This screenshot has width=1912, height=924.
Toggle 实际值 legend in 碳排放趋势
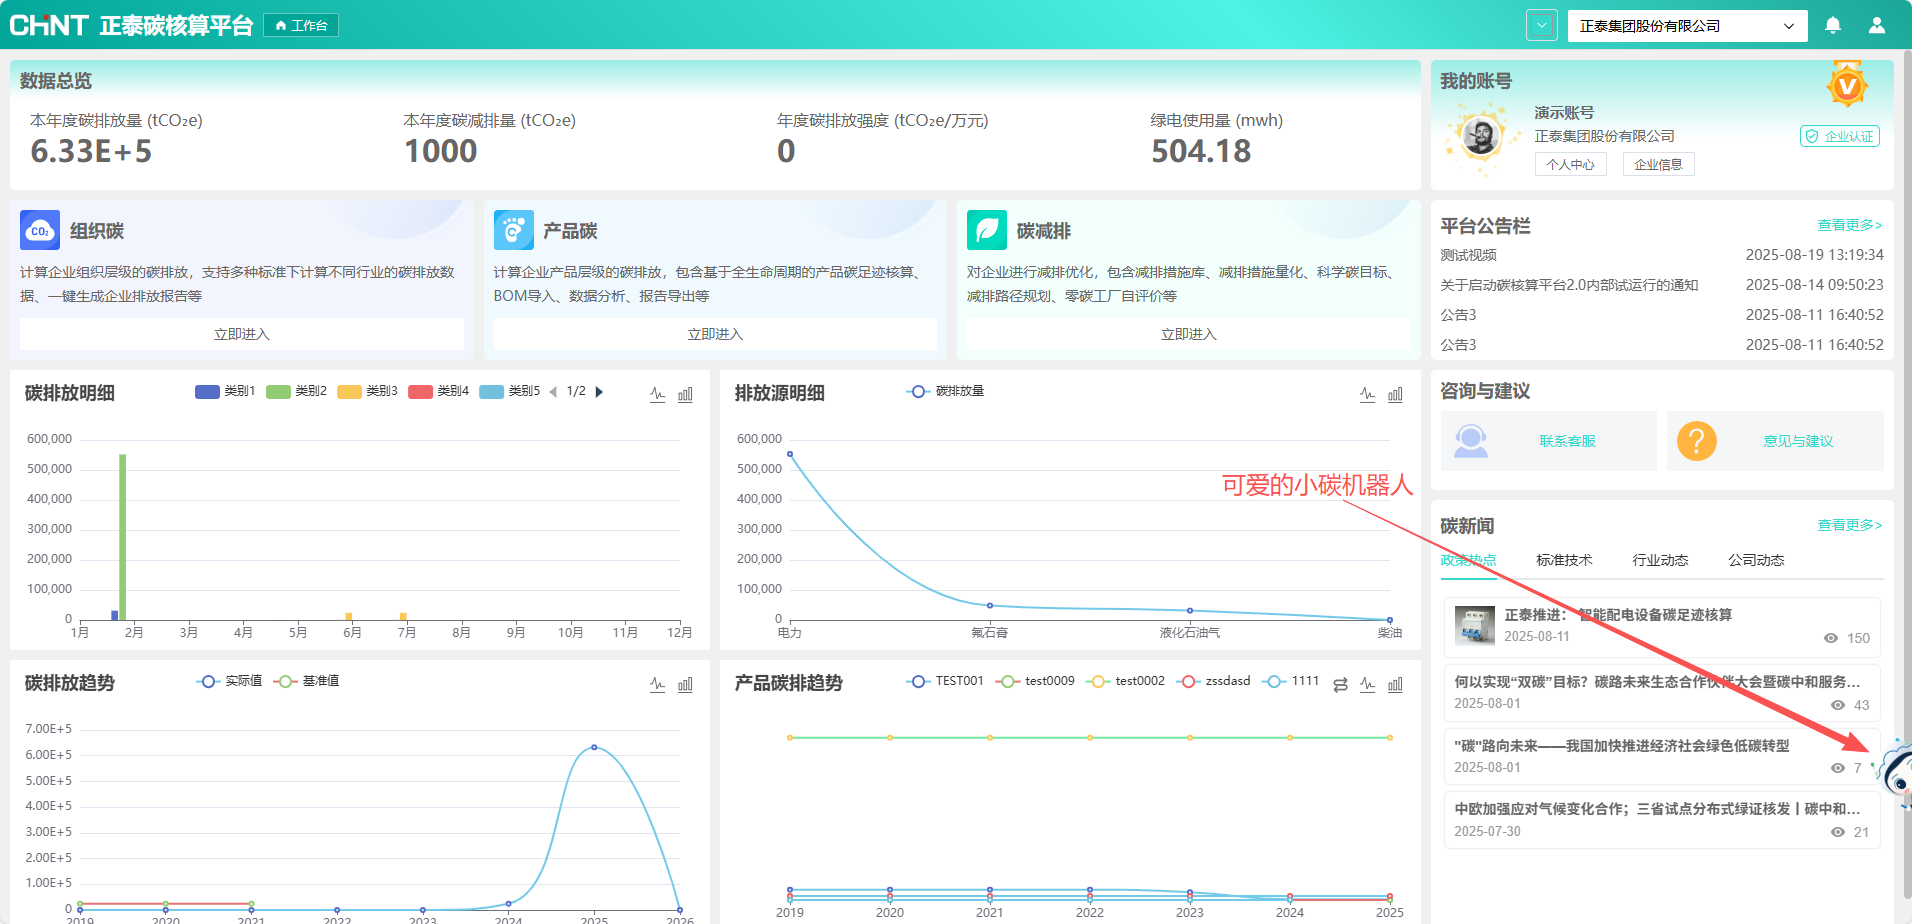[229, 681]
